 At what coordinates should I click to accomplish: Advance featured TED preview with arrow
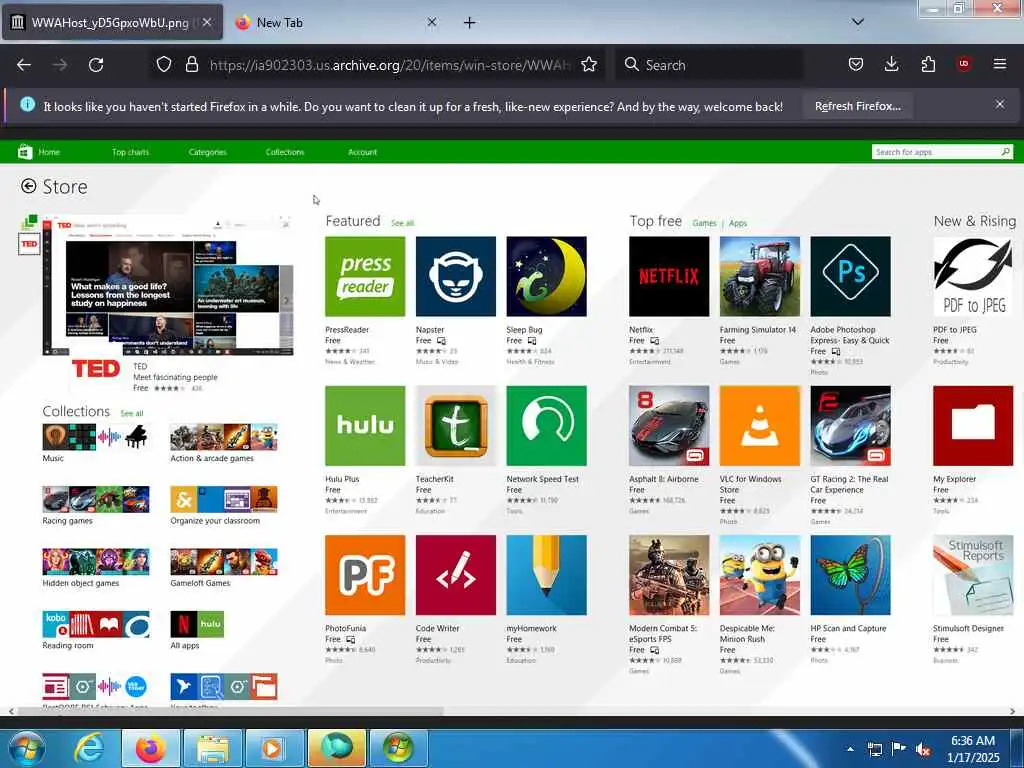(x=286, y=301)
